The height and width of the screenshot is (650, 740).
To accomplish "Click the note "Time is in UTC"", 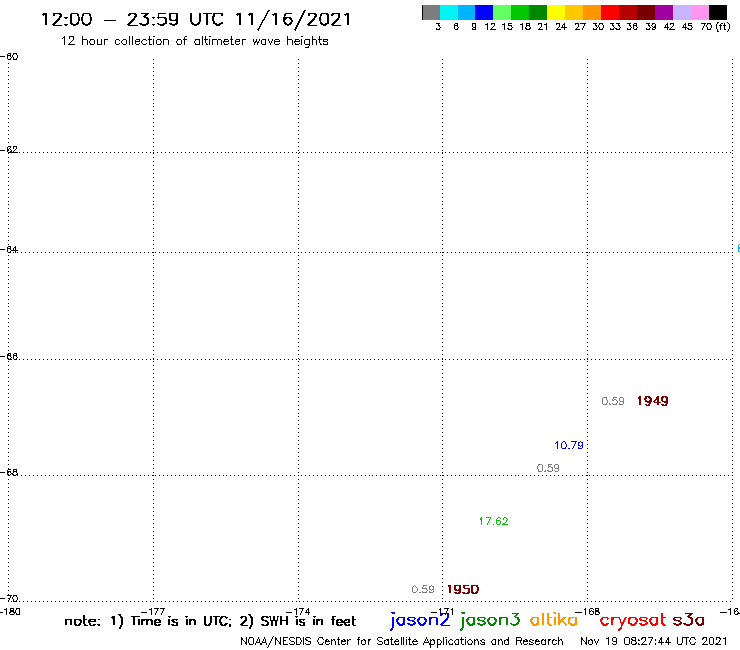I will [x=181, y=621].
